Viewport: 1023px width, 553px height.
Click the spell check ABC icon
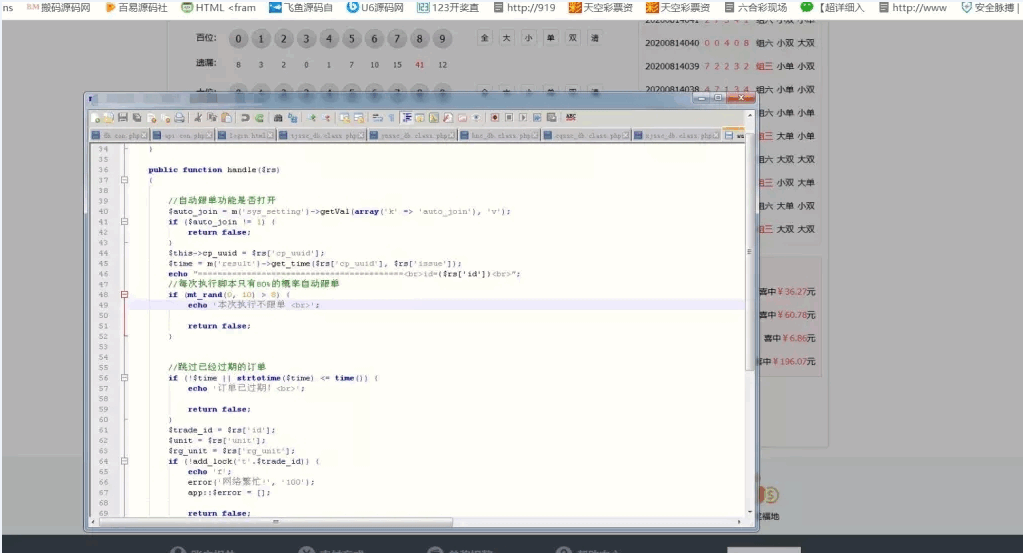(569, 117)
